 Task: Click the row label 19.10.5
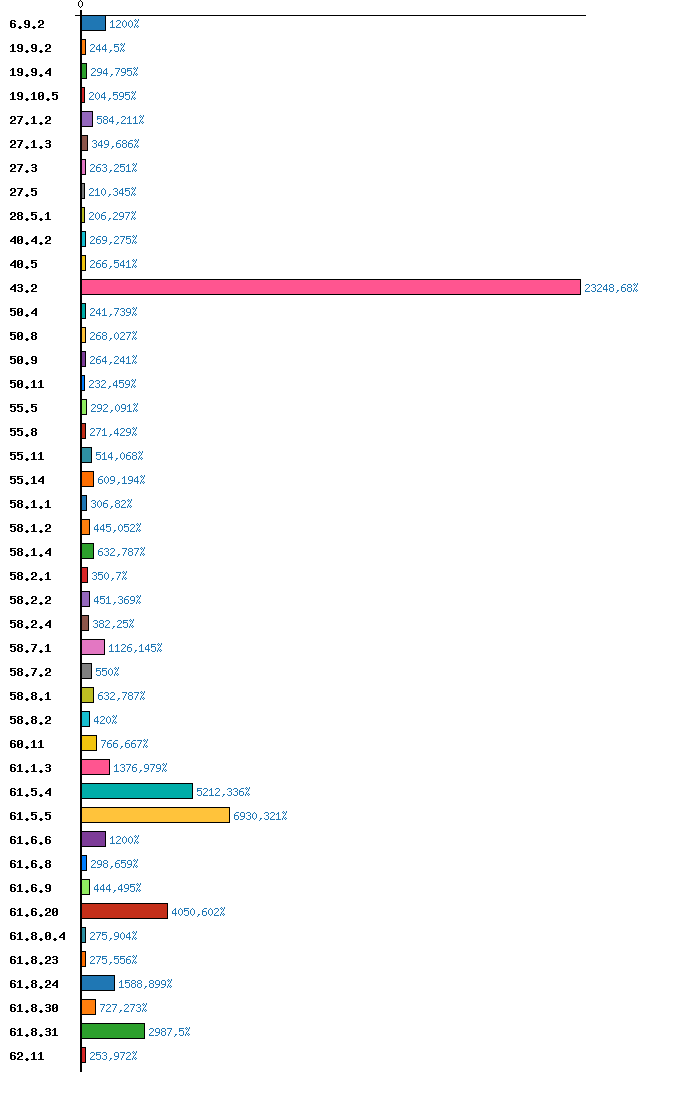pos(33,96)
